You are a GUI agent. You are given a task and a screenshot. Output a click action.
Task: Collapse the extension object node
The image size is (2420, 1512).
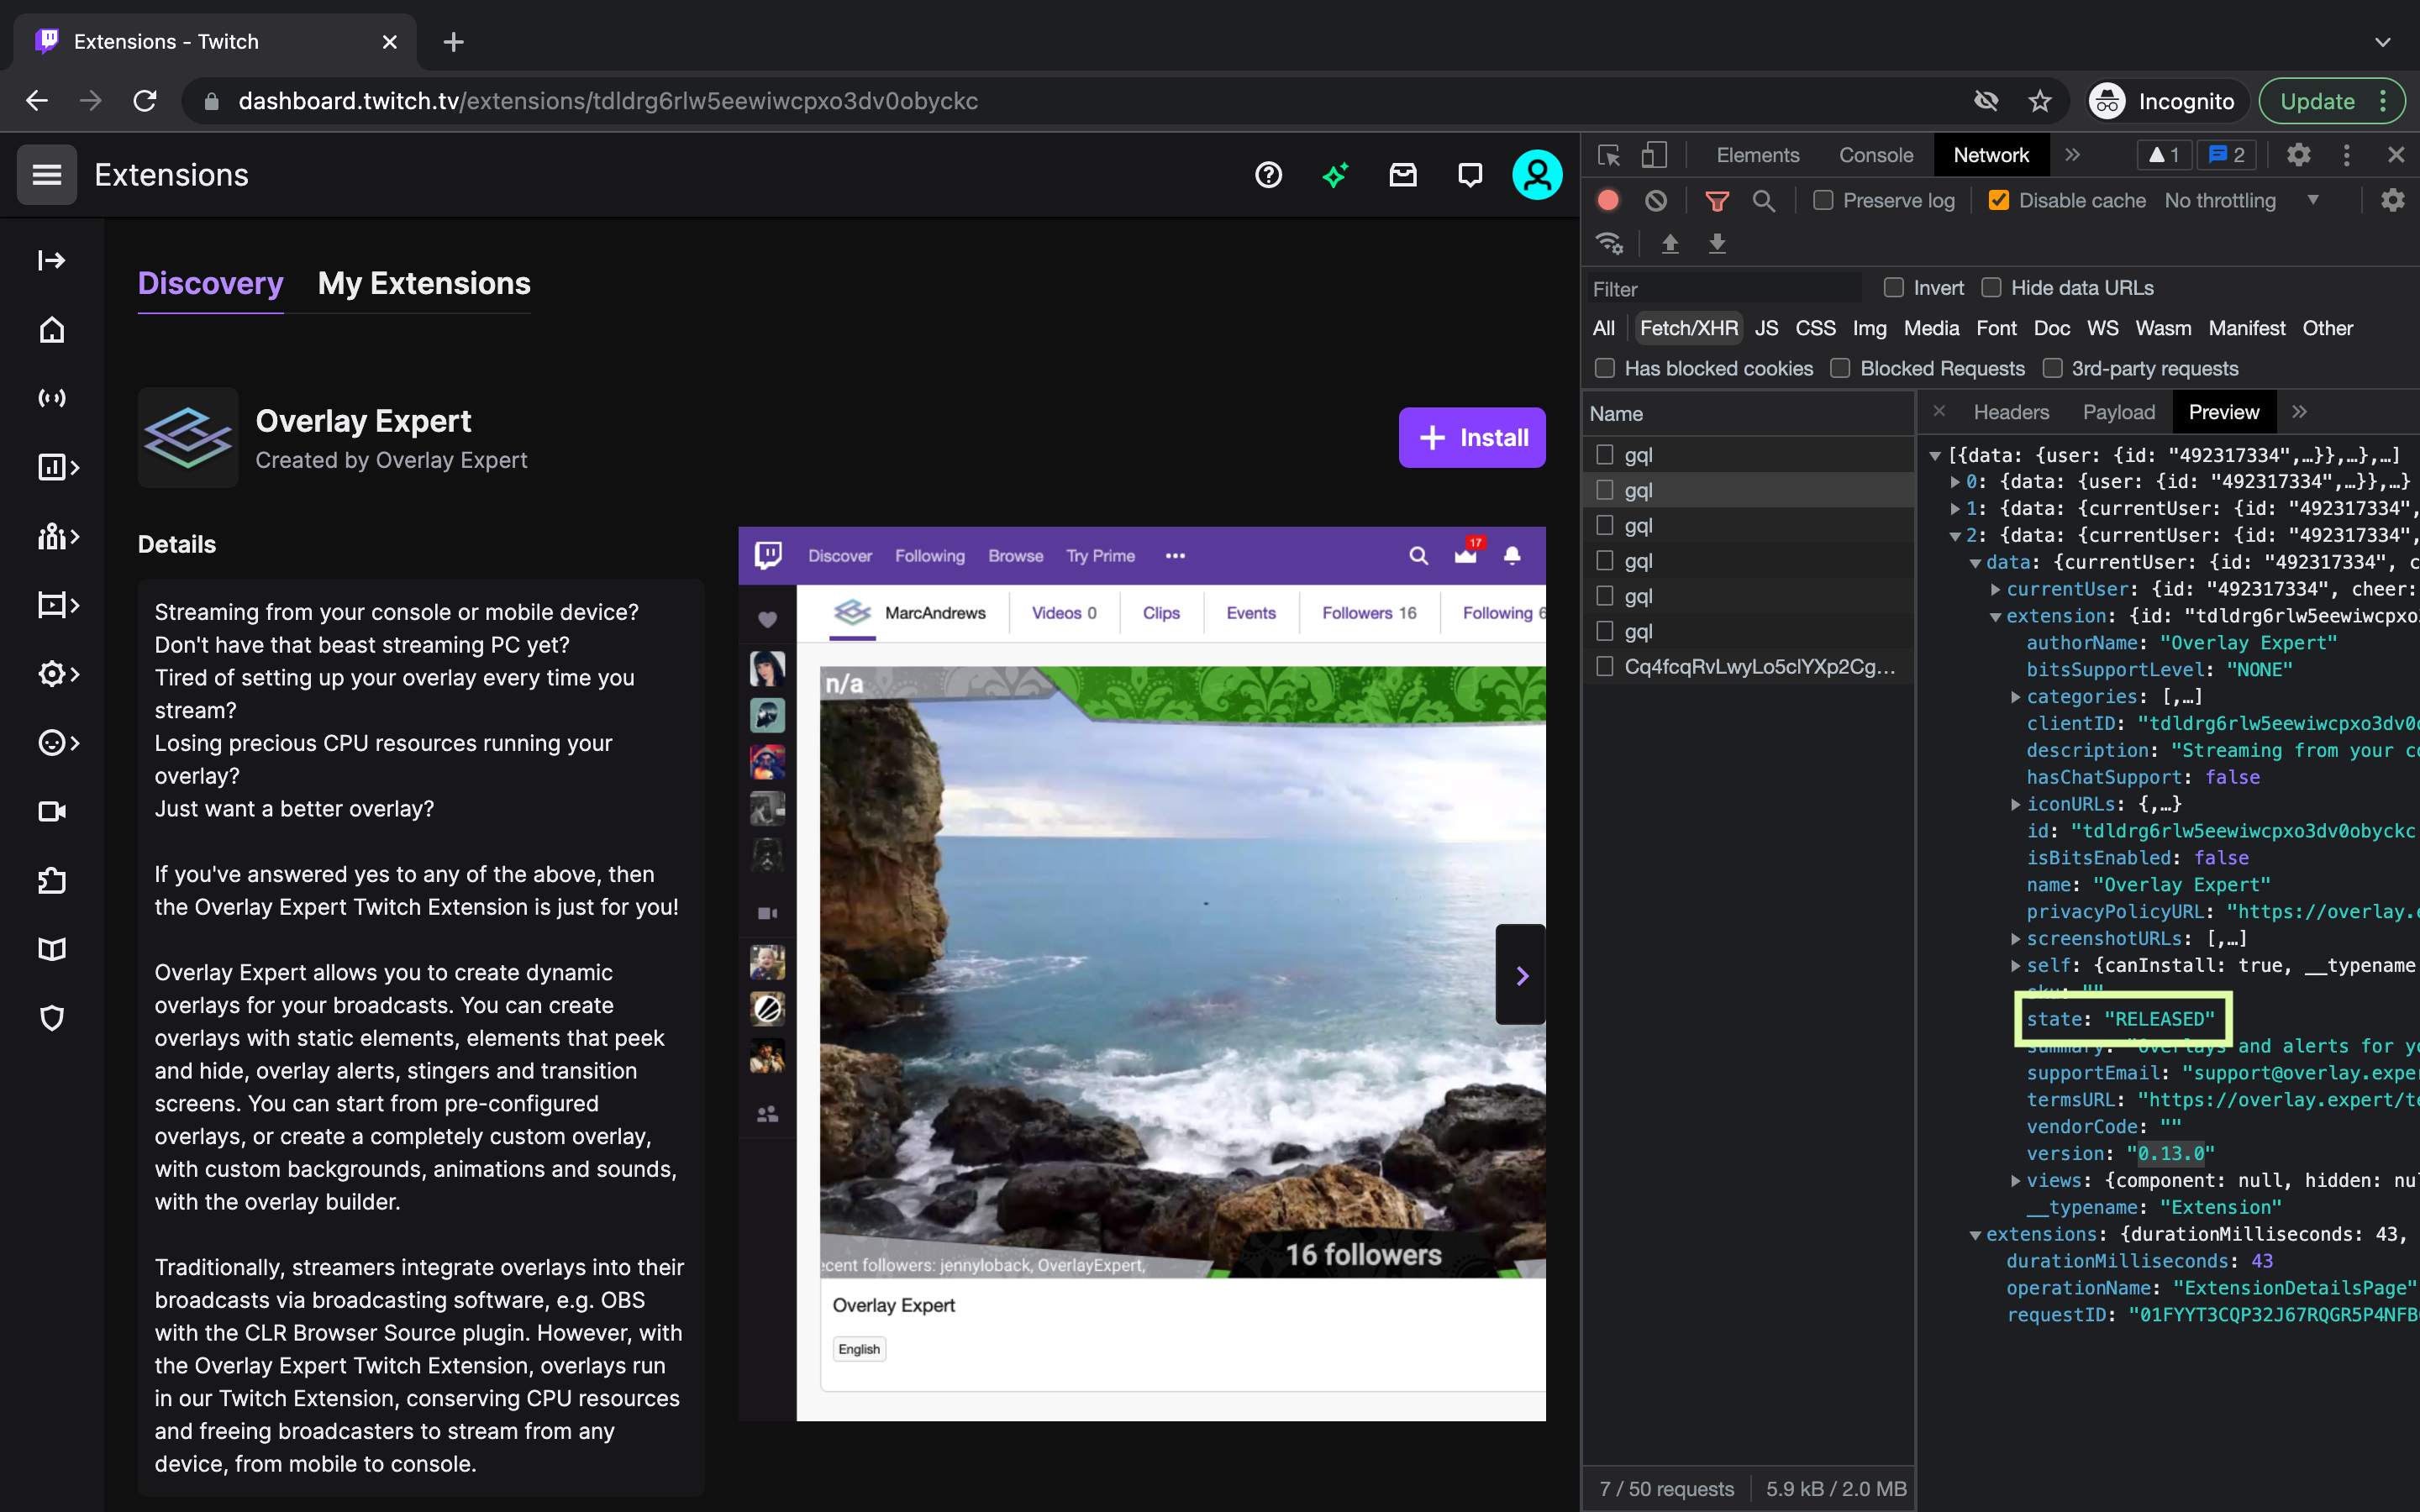pos(1995,617)
